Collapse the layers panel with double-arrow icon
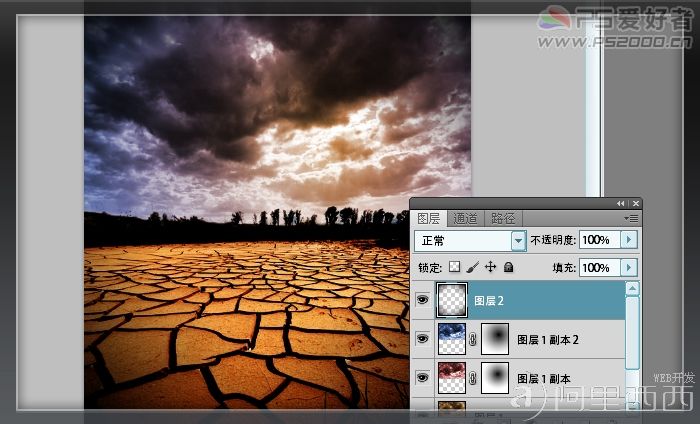The height and width of the screenshot is (424, 700). coord(621,204)
